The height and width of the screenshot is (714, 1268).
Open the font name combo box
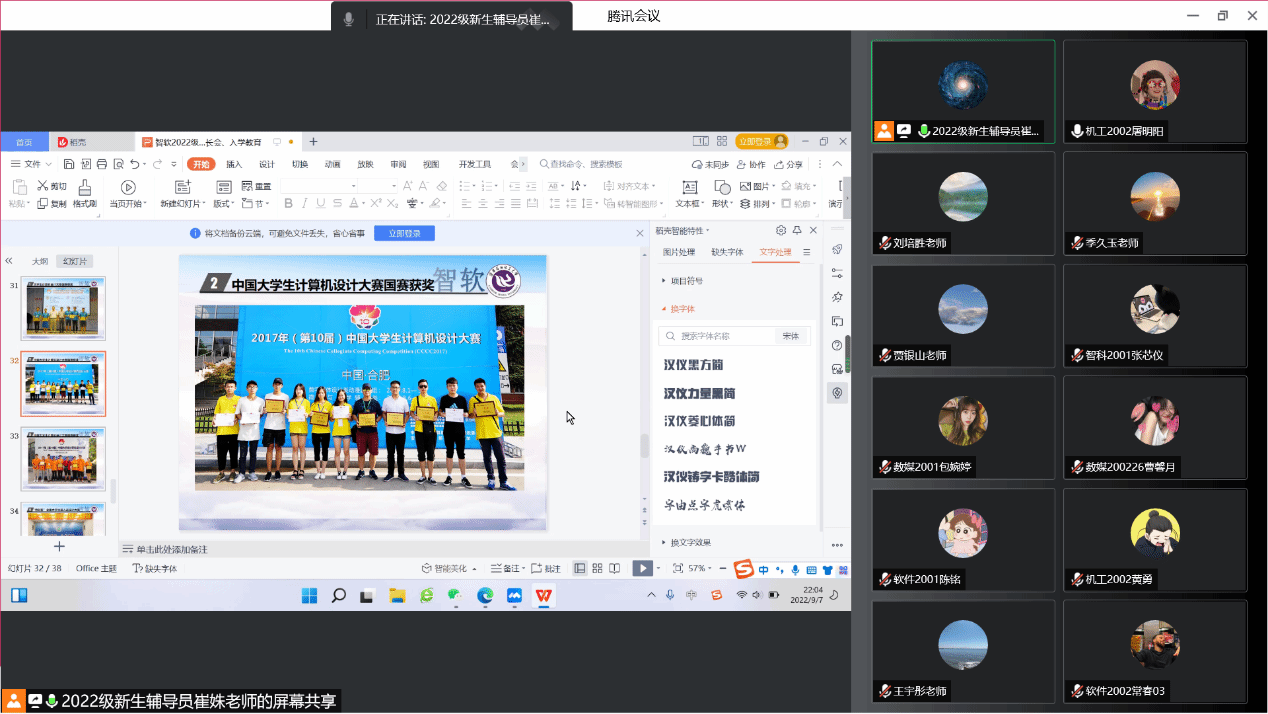[319, 186]
